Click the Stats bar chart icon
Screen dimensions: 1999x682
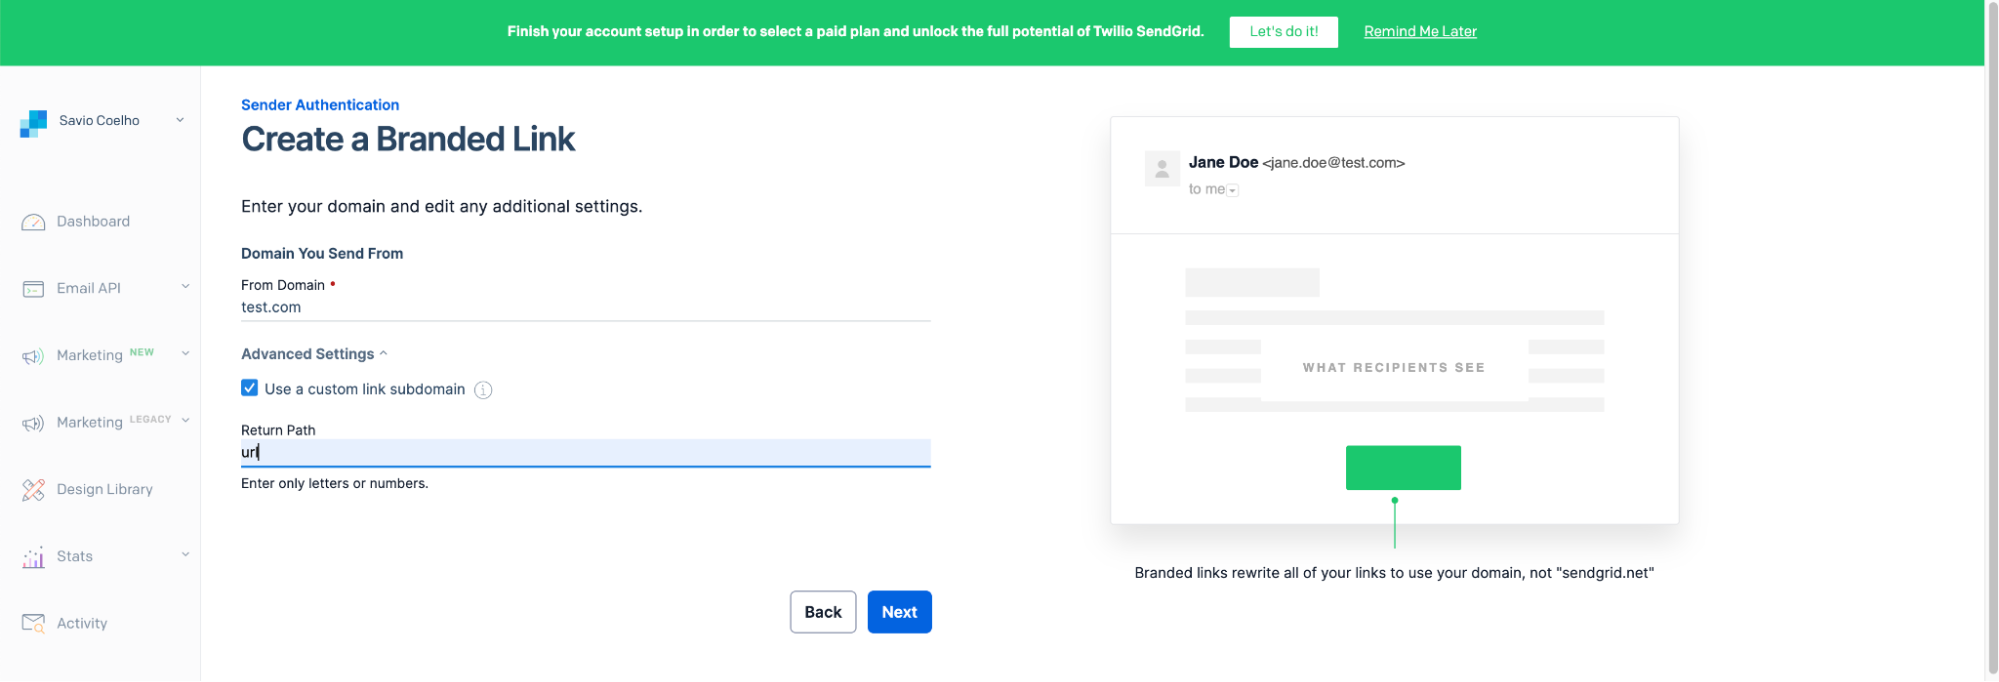click(x=33, y=557)
